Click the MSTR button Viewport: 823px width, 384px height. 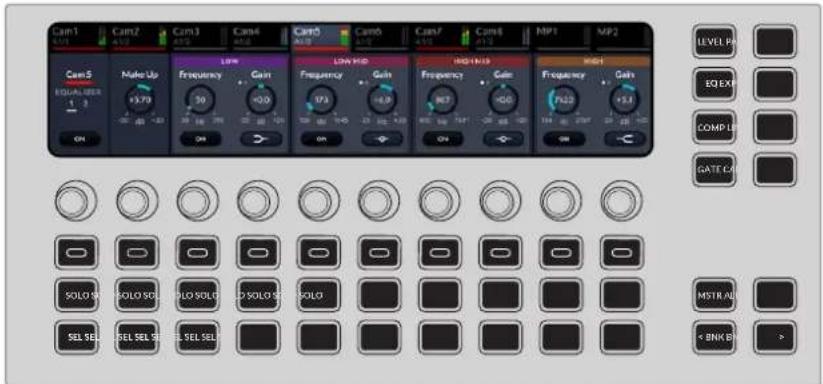click(x=714, y=295)
